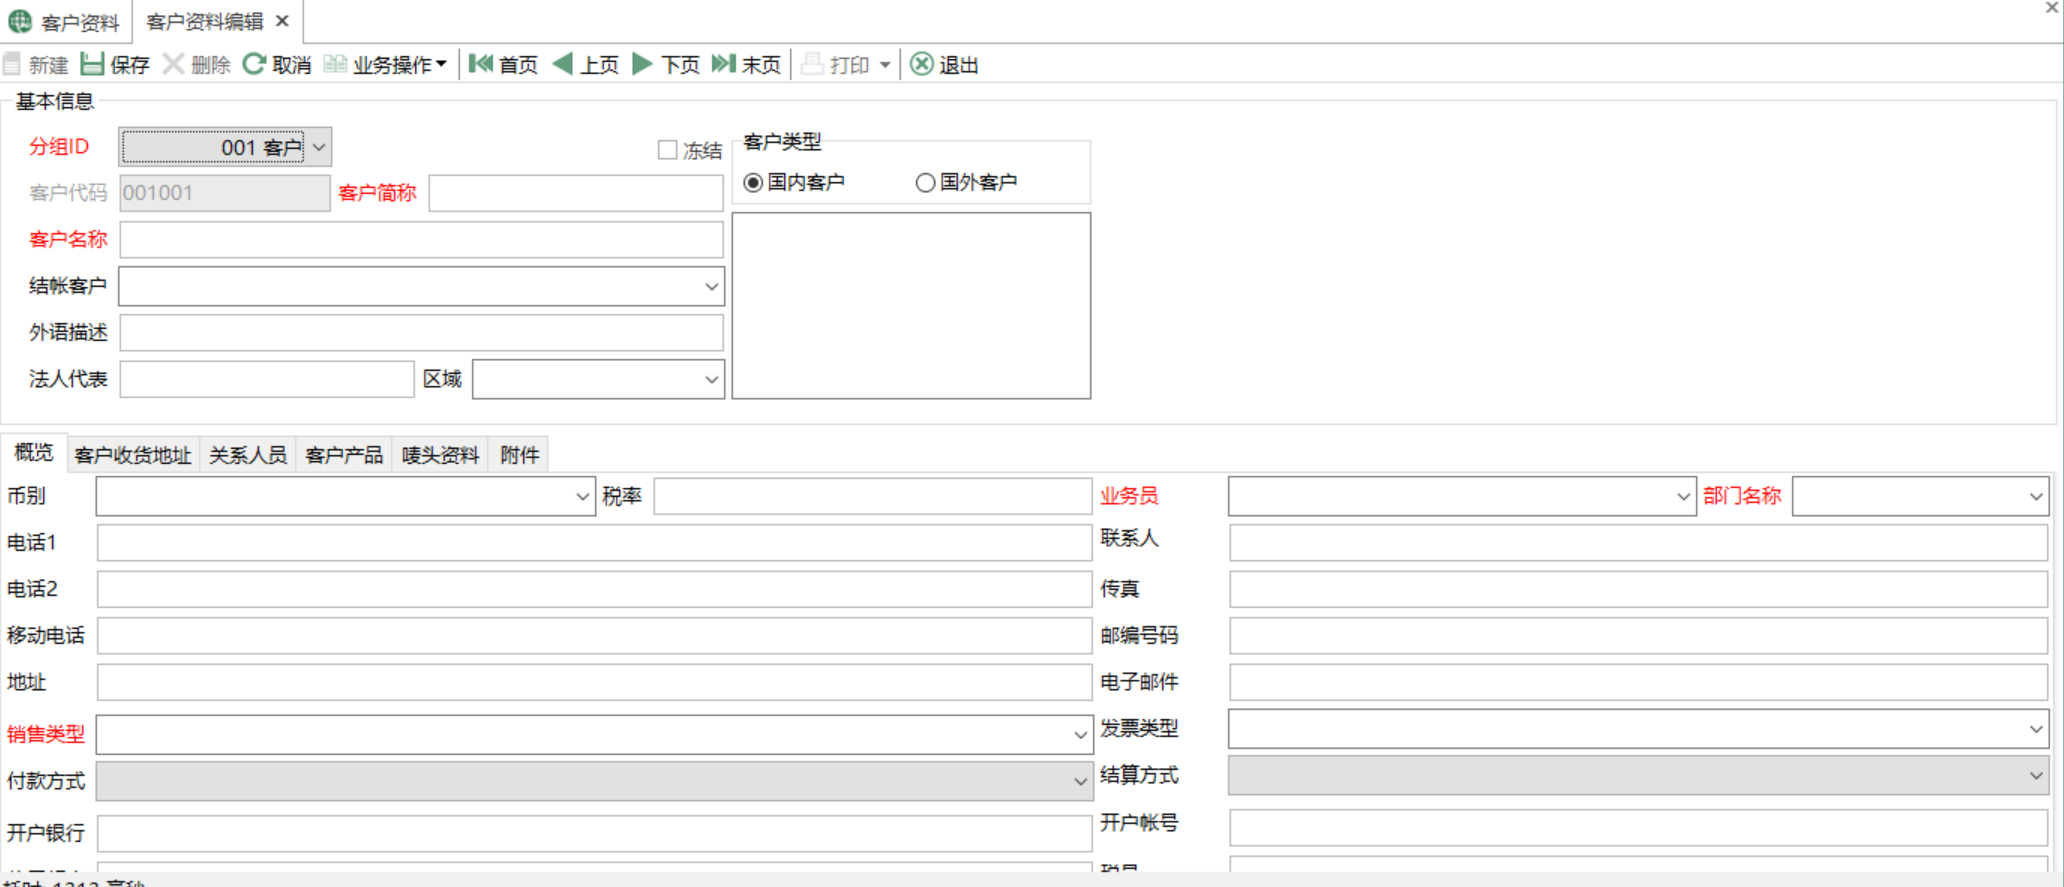The height and width of the screenshot is (887, 2064).
Task: Click the 电话1 input field
Action: pos(594,543)
